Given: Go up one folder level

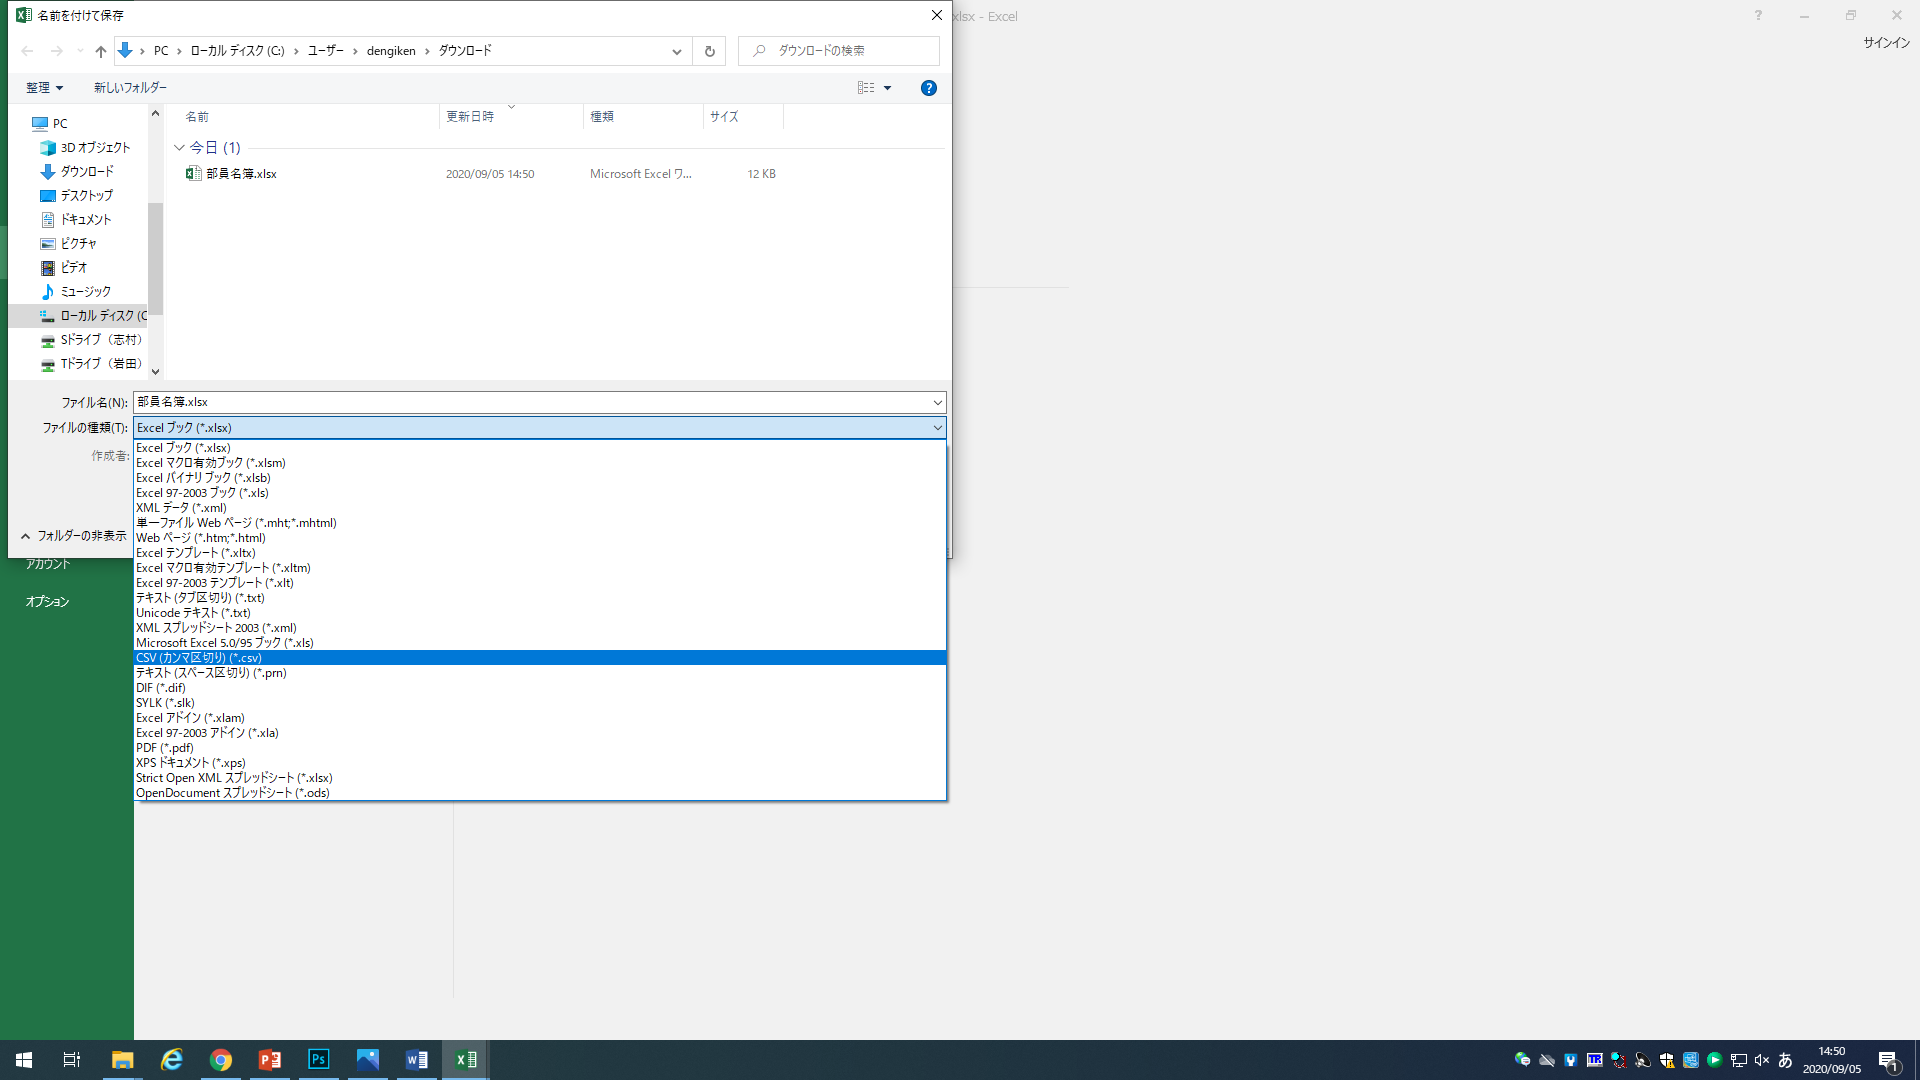Looking at the screenshot, I should [101, 51].
